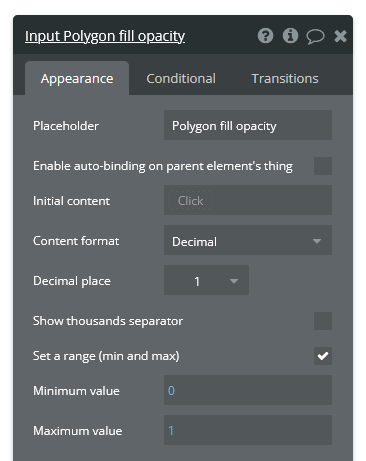Open the comments speech bubble icon
Viewport: 366px width, 461px height.
coord(315,36)
